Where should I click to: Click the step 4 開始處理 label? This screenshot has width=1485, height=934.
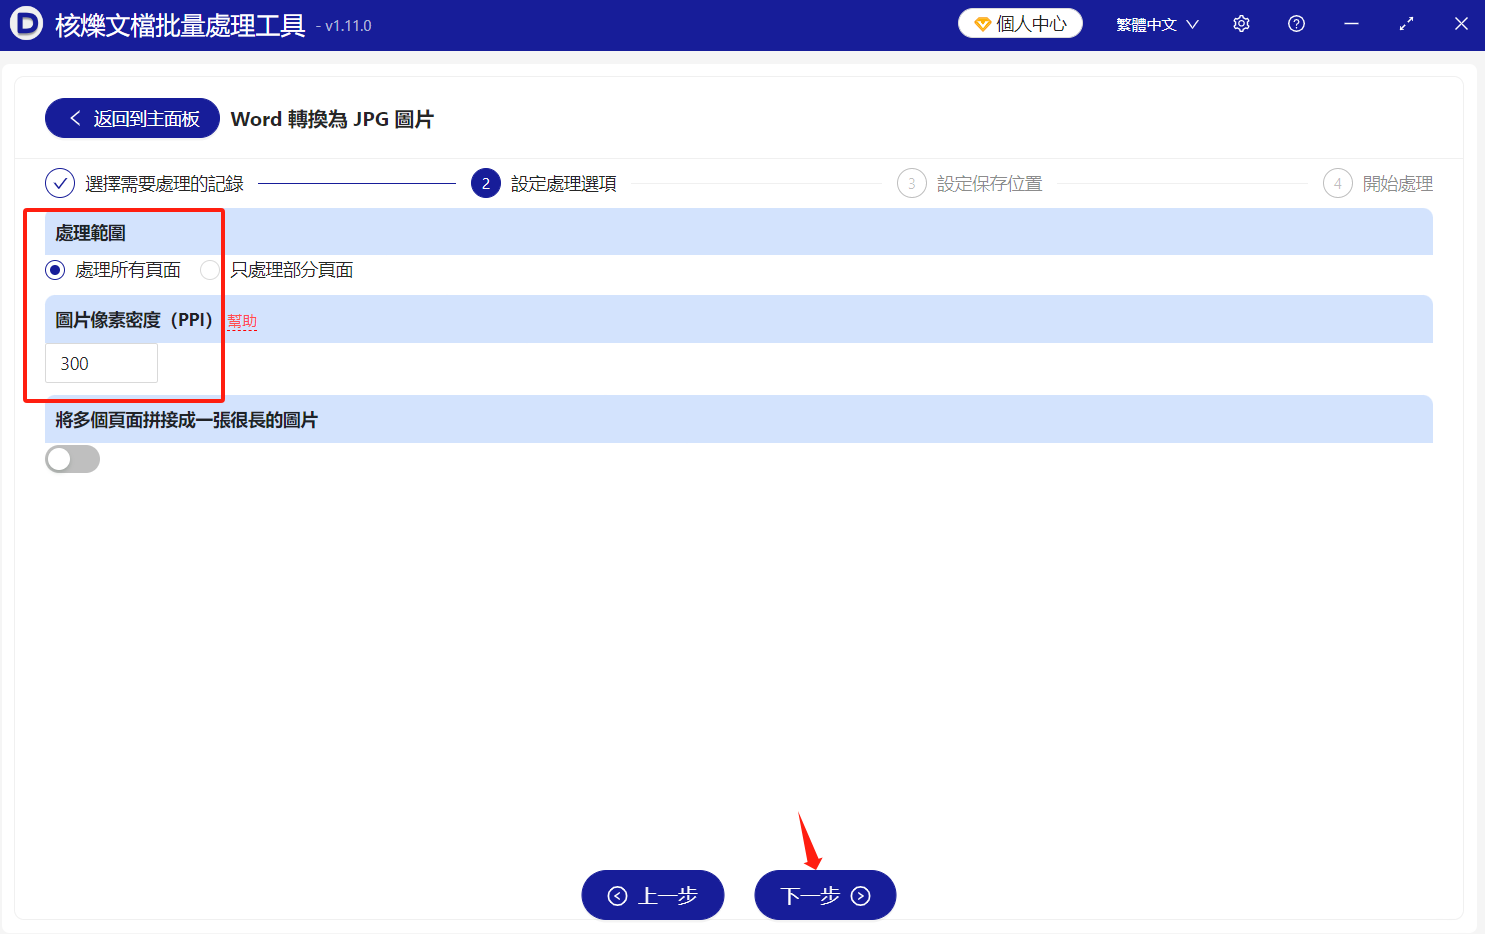(1397, 183)
